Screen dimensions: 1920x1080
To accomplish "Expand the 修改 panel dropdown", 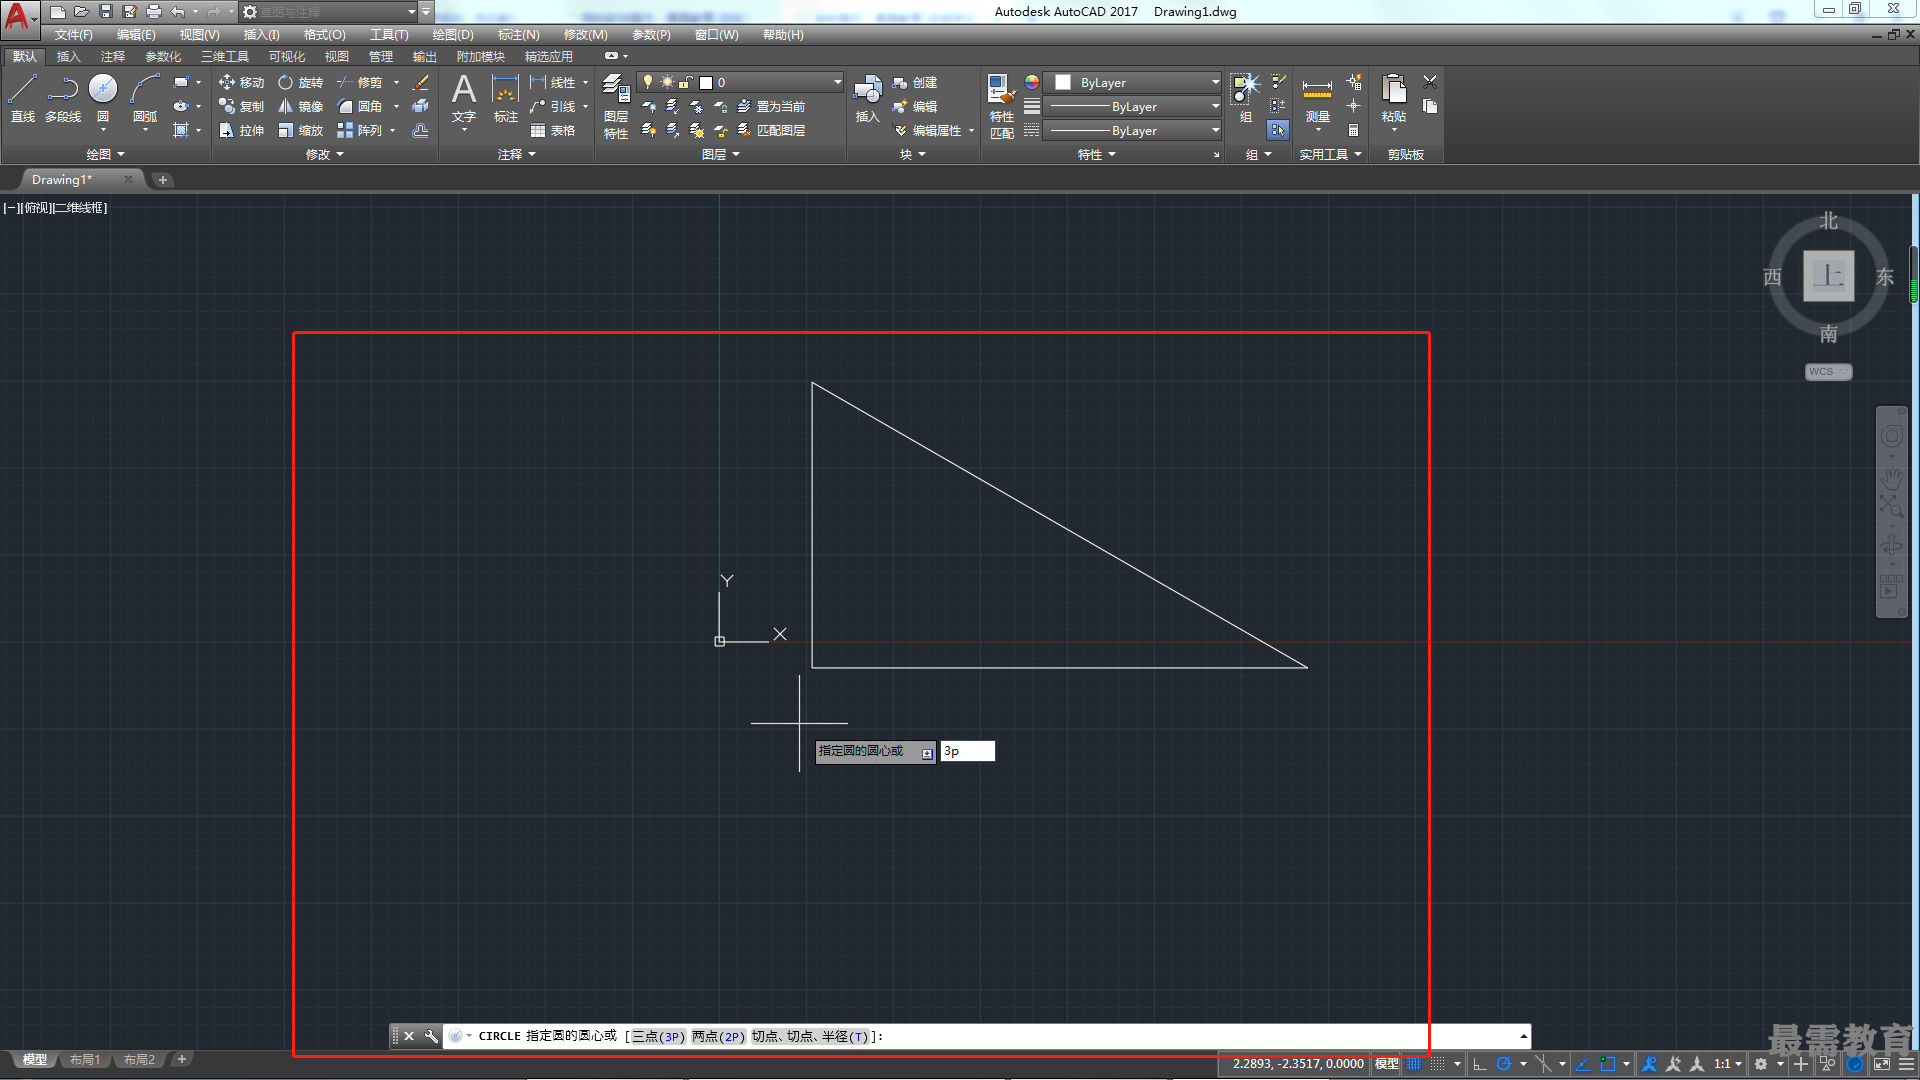I will pos(324,154).
